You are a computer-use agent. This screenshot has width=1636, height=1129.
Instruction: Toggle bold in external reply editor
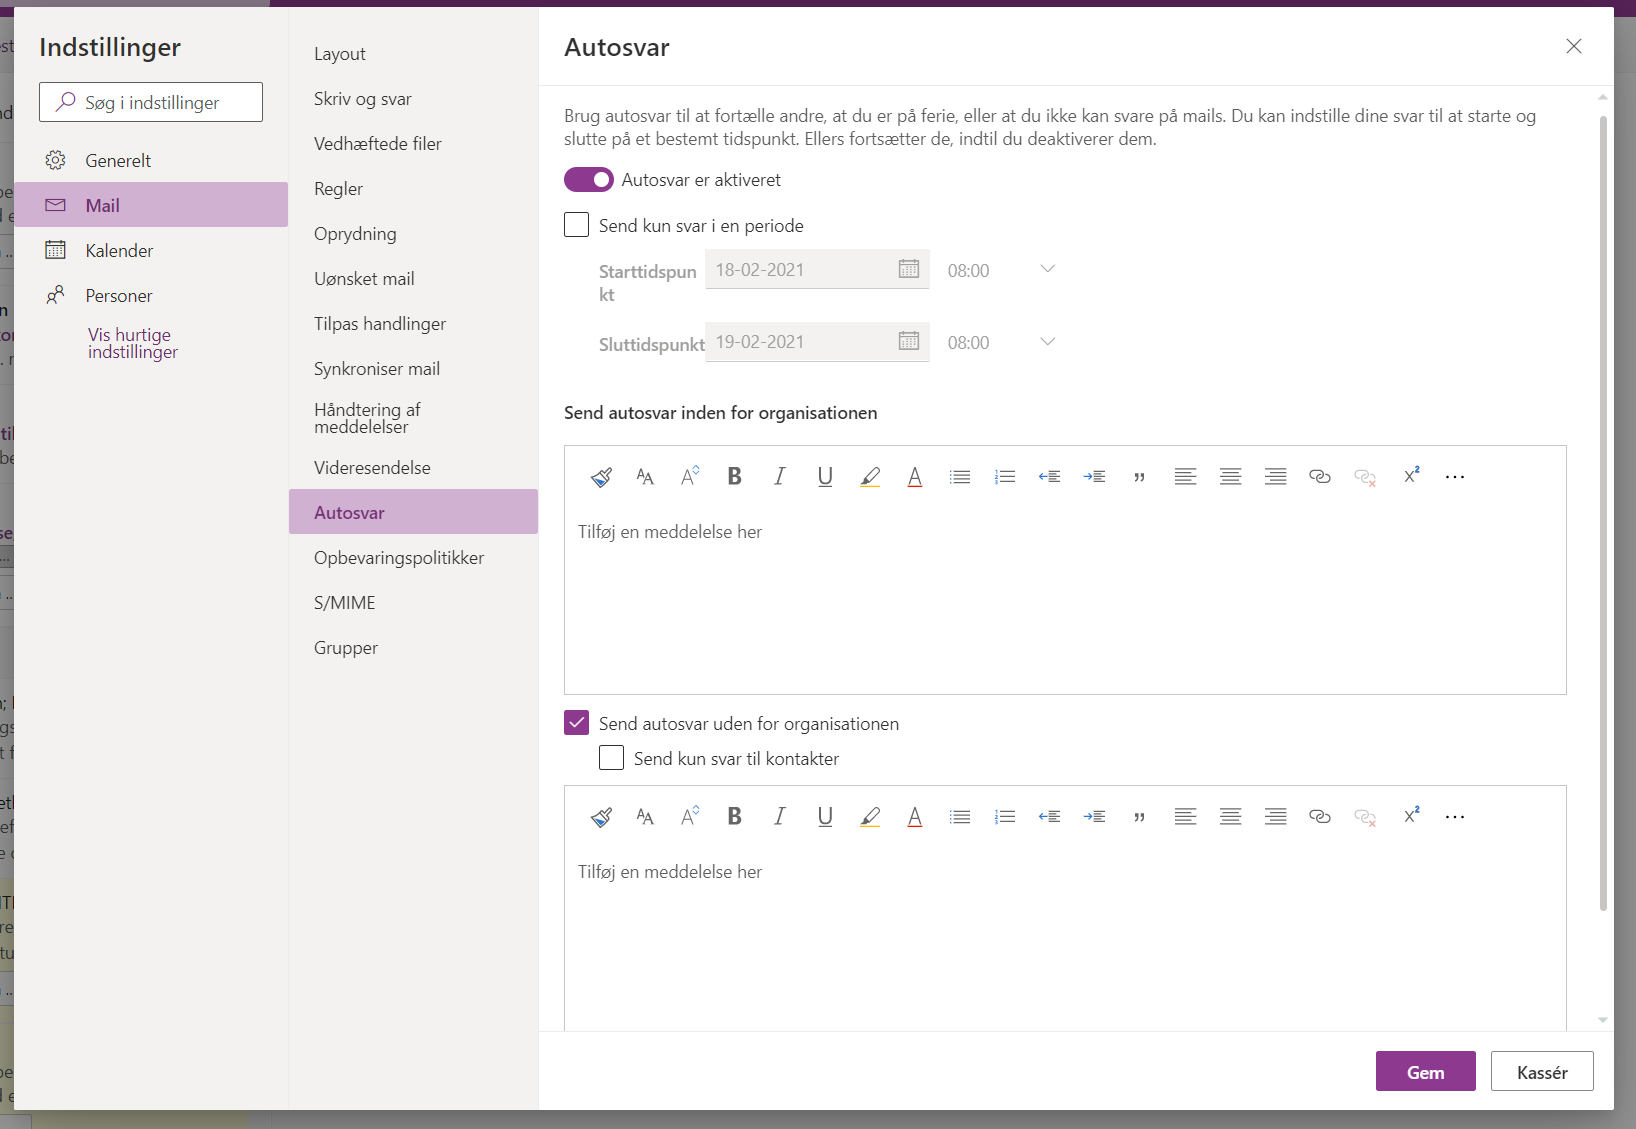pos(735,817)
